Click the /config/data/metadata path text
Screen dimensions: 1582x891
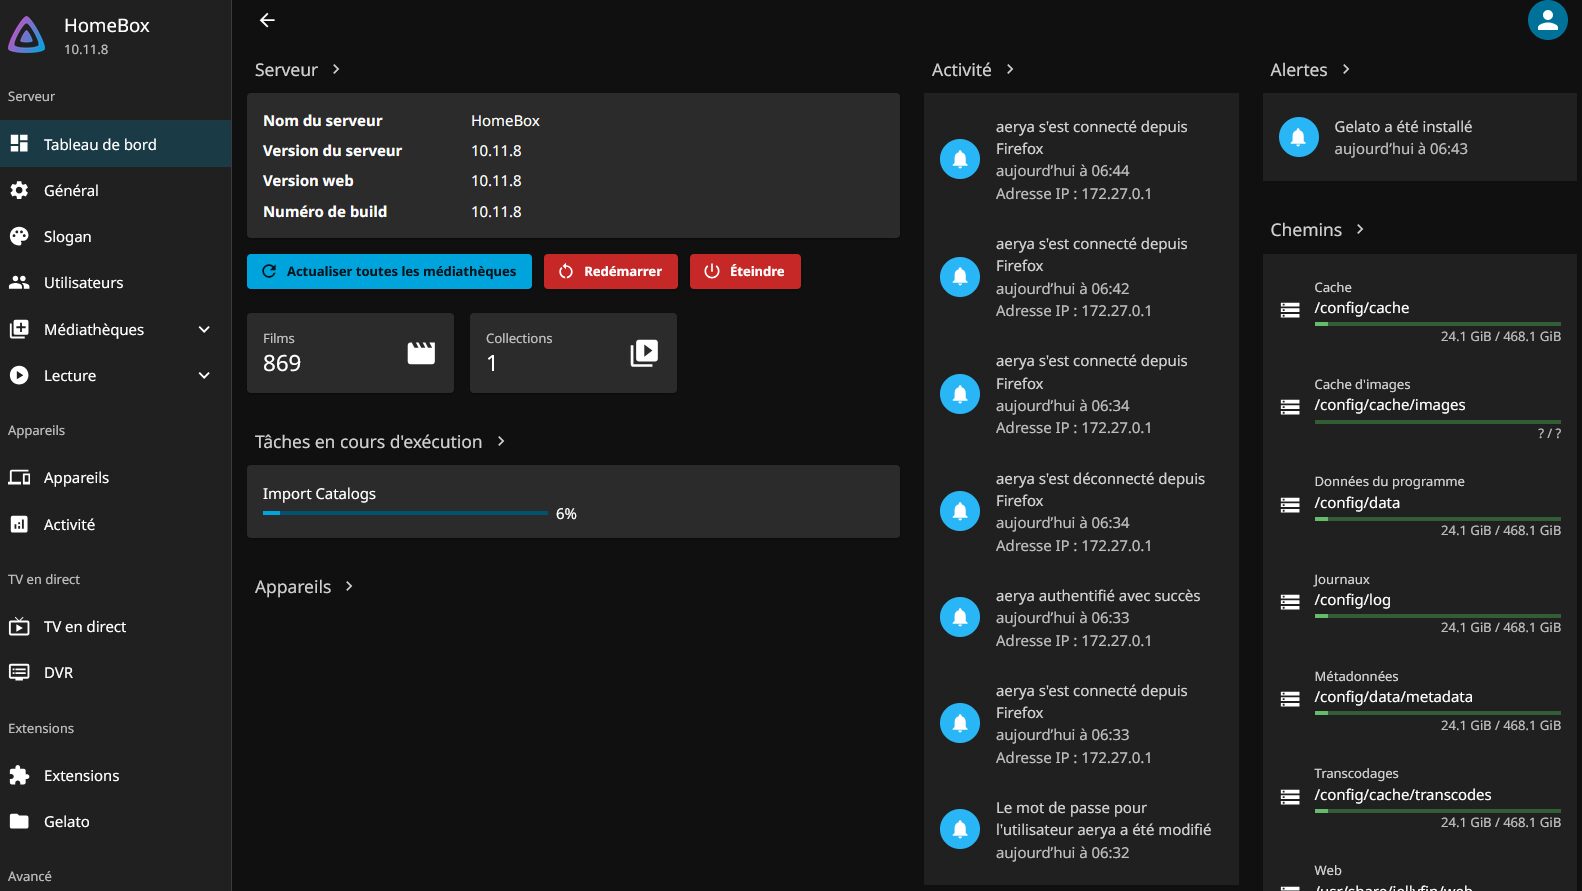[1393, 696]
